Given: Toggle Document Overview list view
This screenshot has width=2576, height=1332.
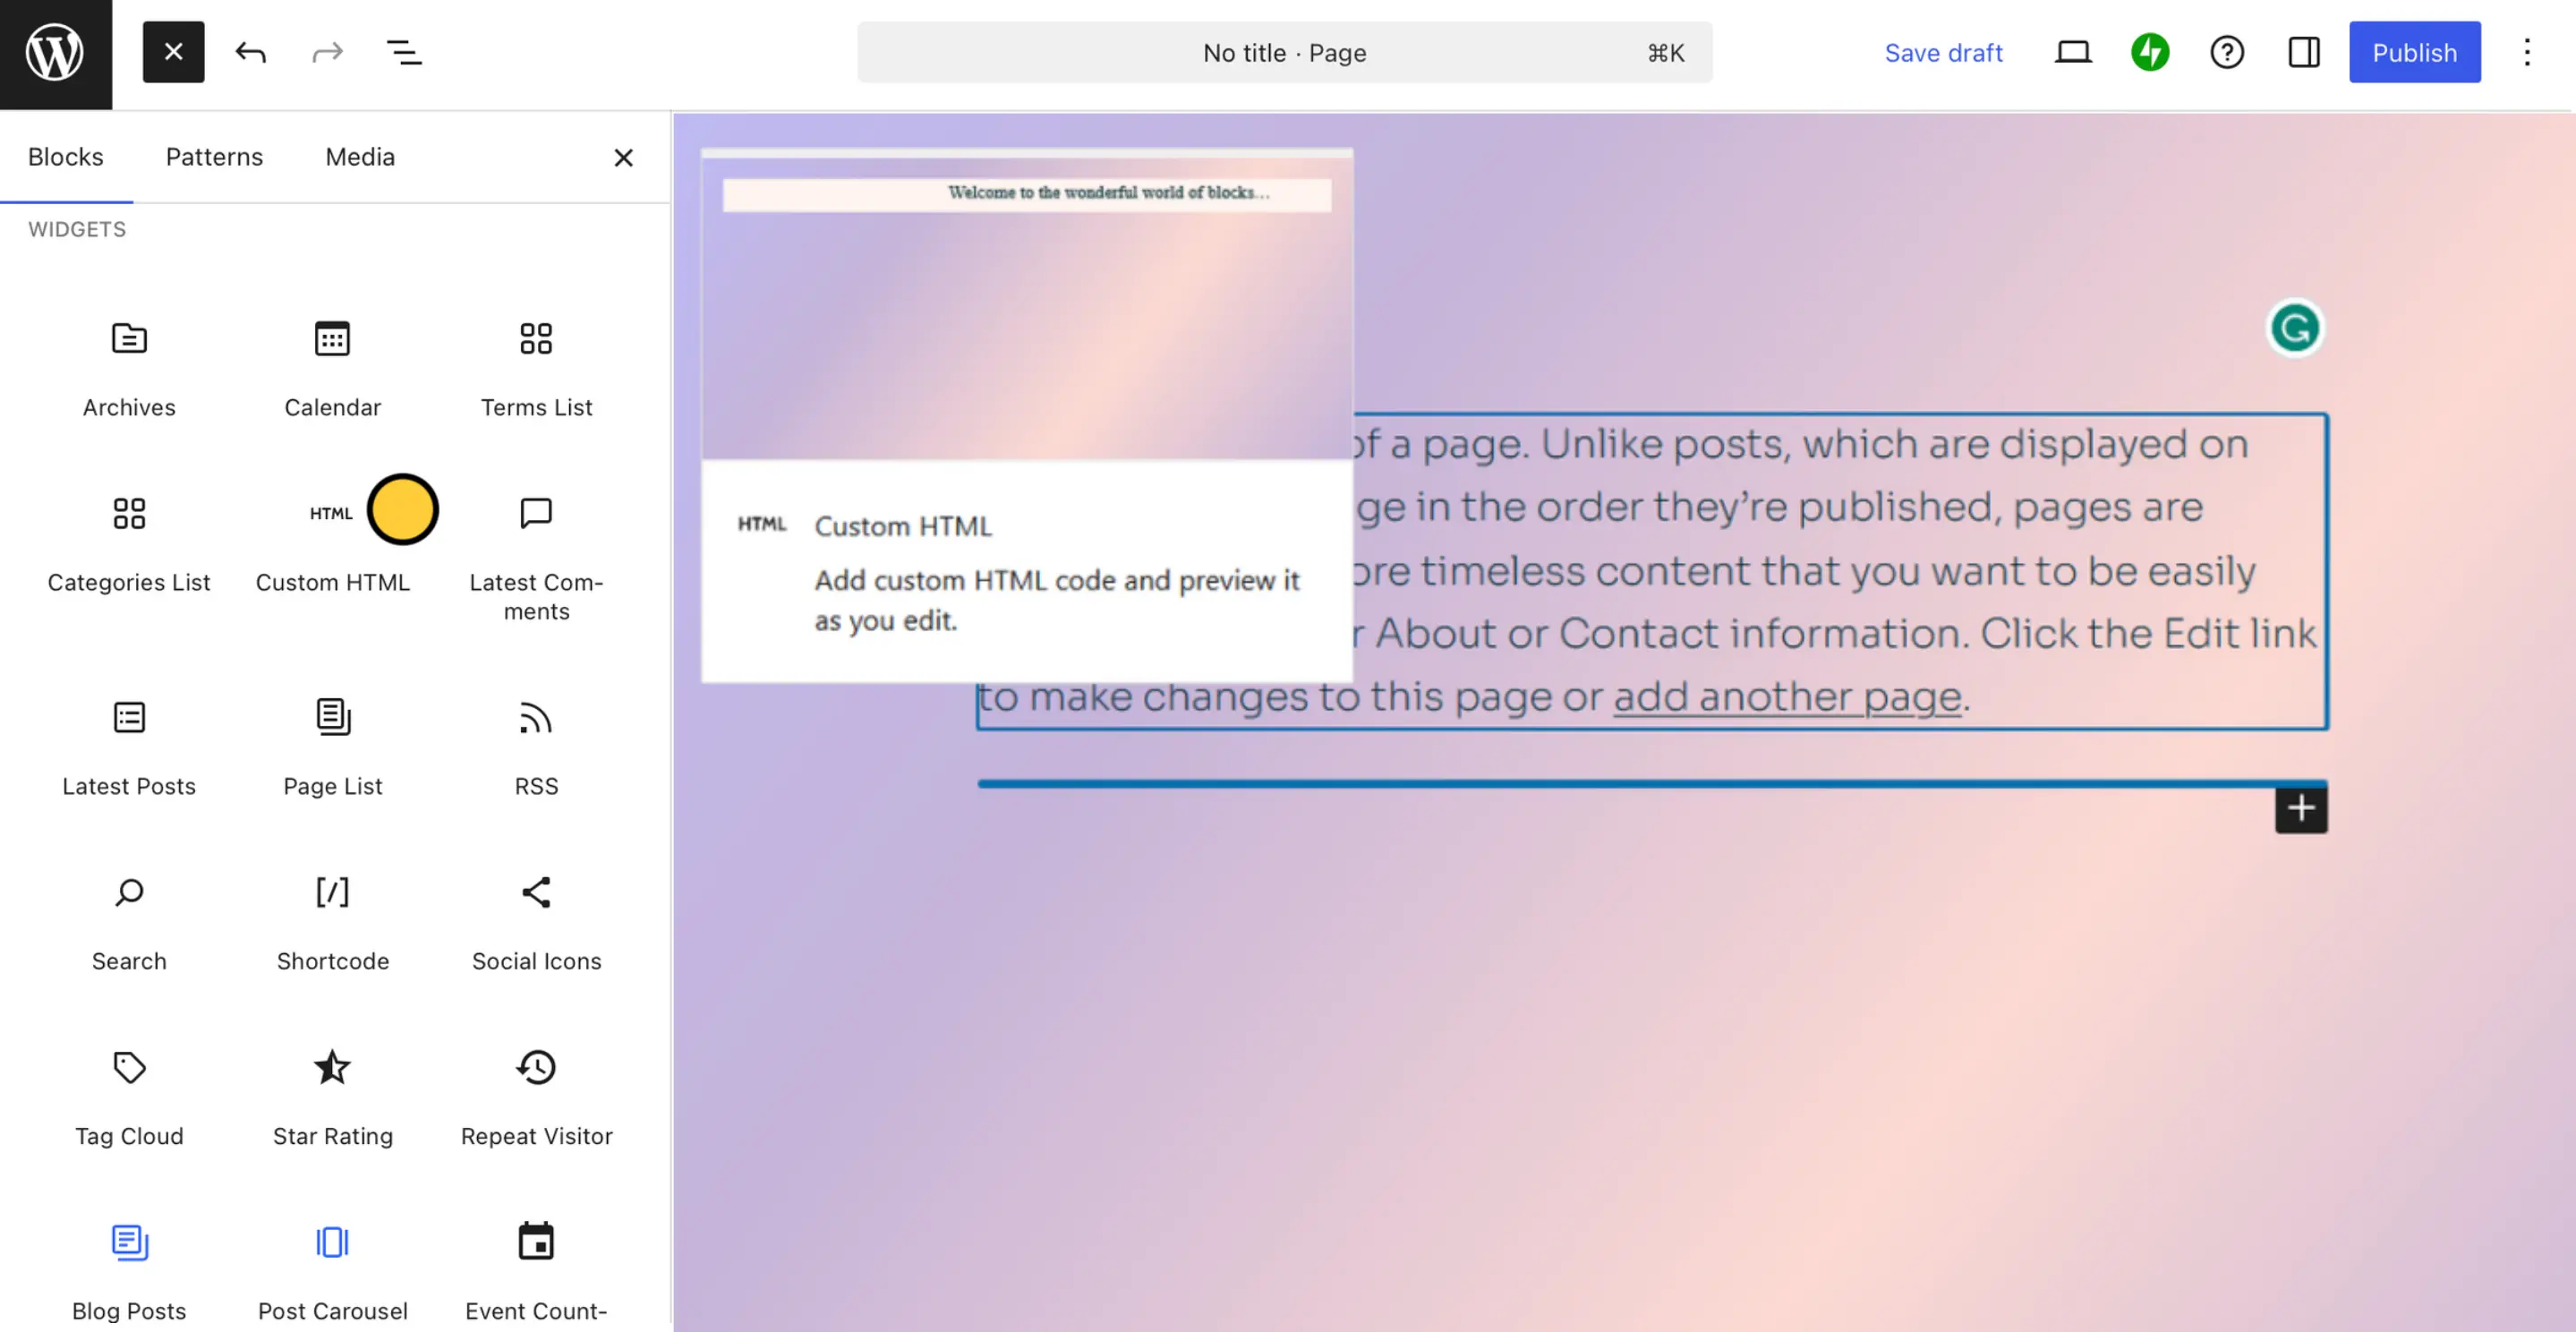Looking at the screenshot, I should (404, 52).
